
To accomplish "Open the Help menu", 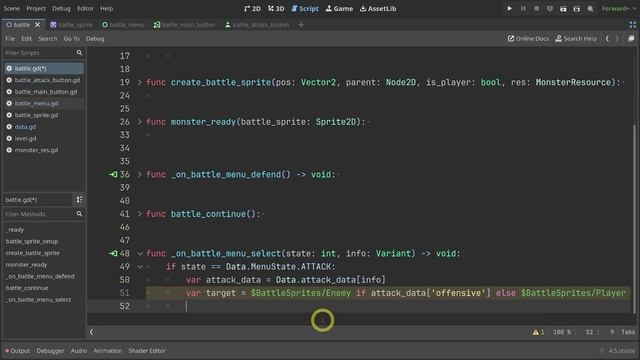I will coord(107,8).
